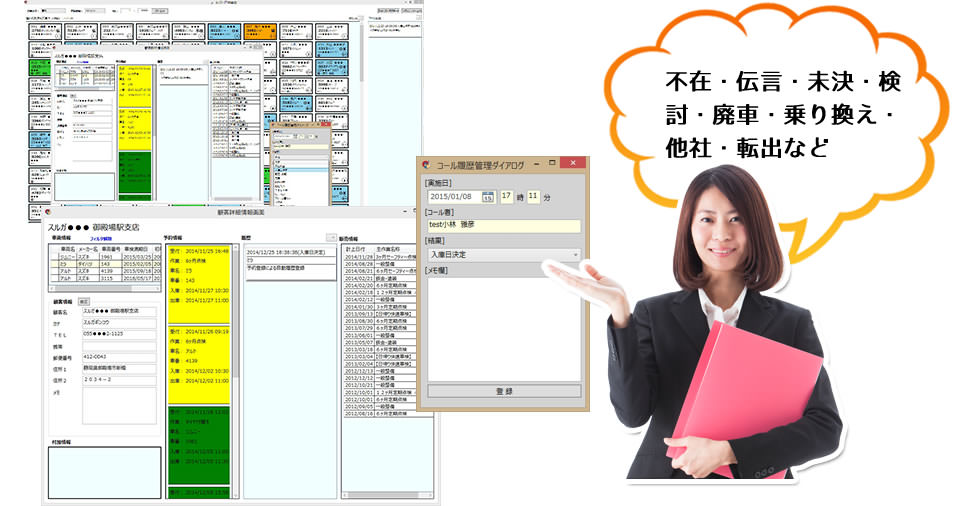The height and width of the screenshot is (506, 960).
Task: Click the minute field showing 11
Action: click(533, 196)
